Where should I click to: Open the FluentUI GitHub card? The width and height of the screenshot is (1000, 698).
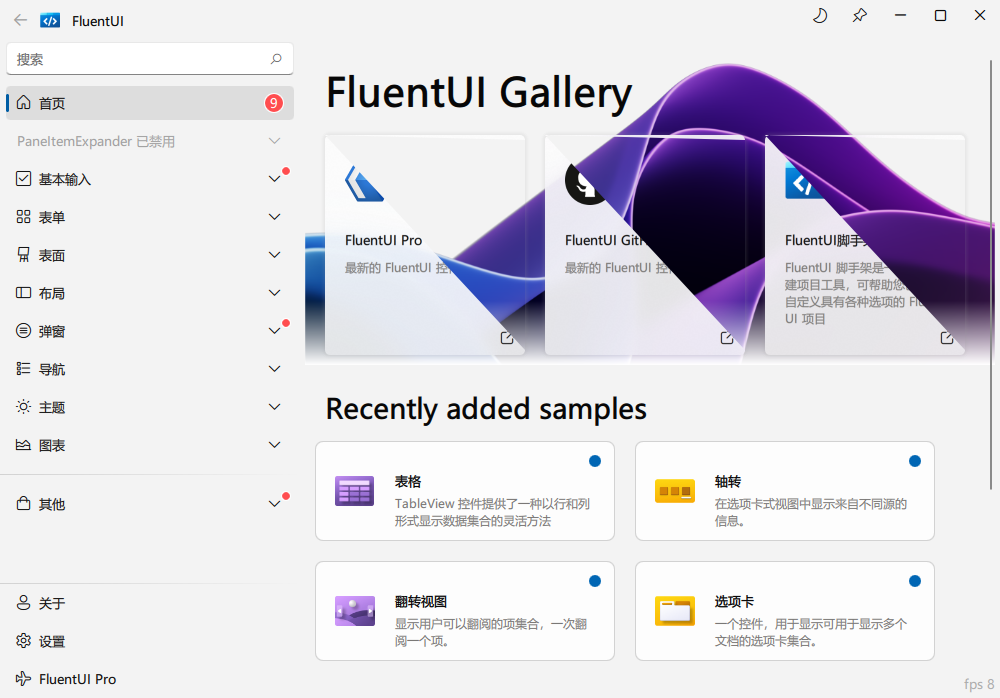645,245
